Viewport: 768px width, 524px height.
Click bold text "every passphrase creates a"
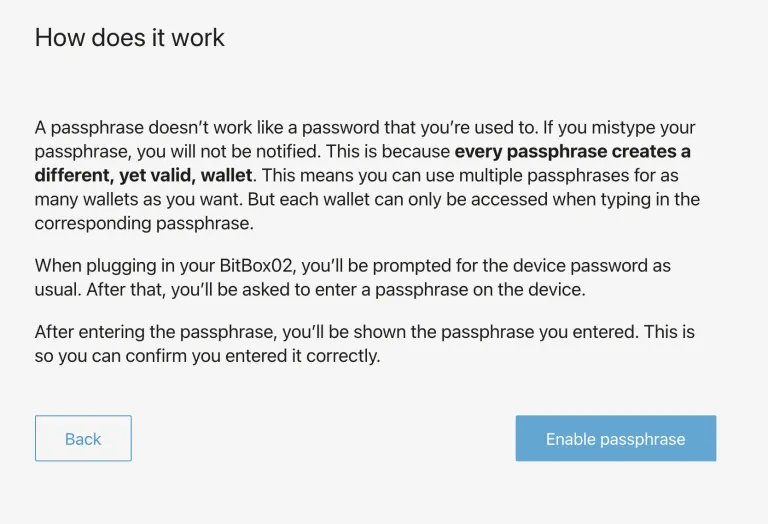pos(572,152)
